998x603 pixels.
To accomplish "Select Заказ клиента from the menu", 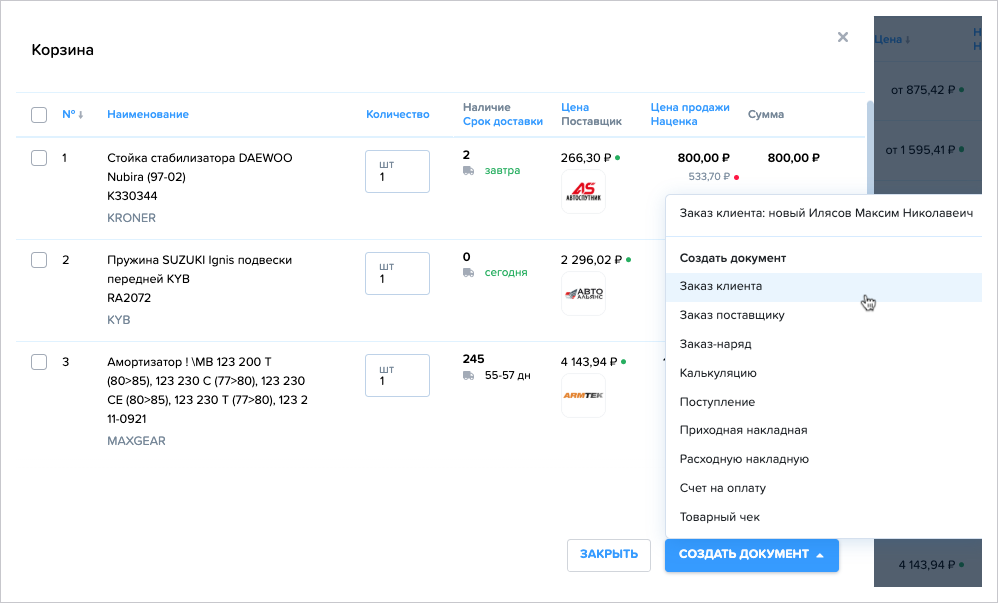I will coord(824,287).
